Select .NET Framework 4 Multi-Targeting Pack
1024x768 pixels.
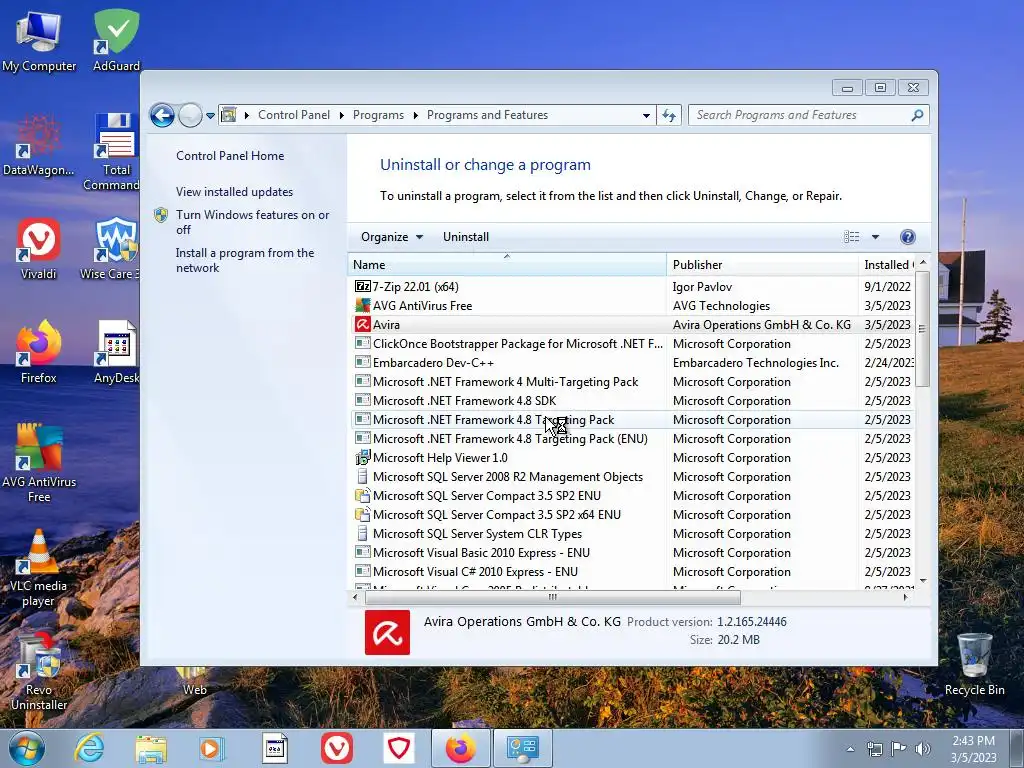click(632, 381)
